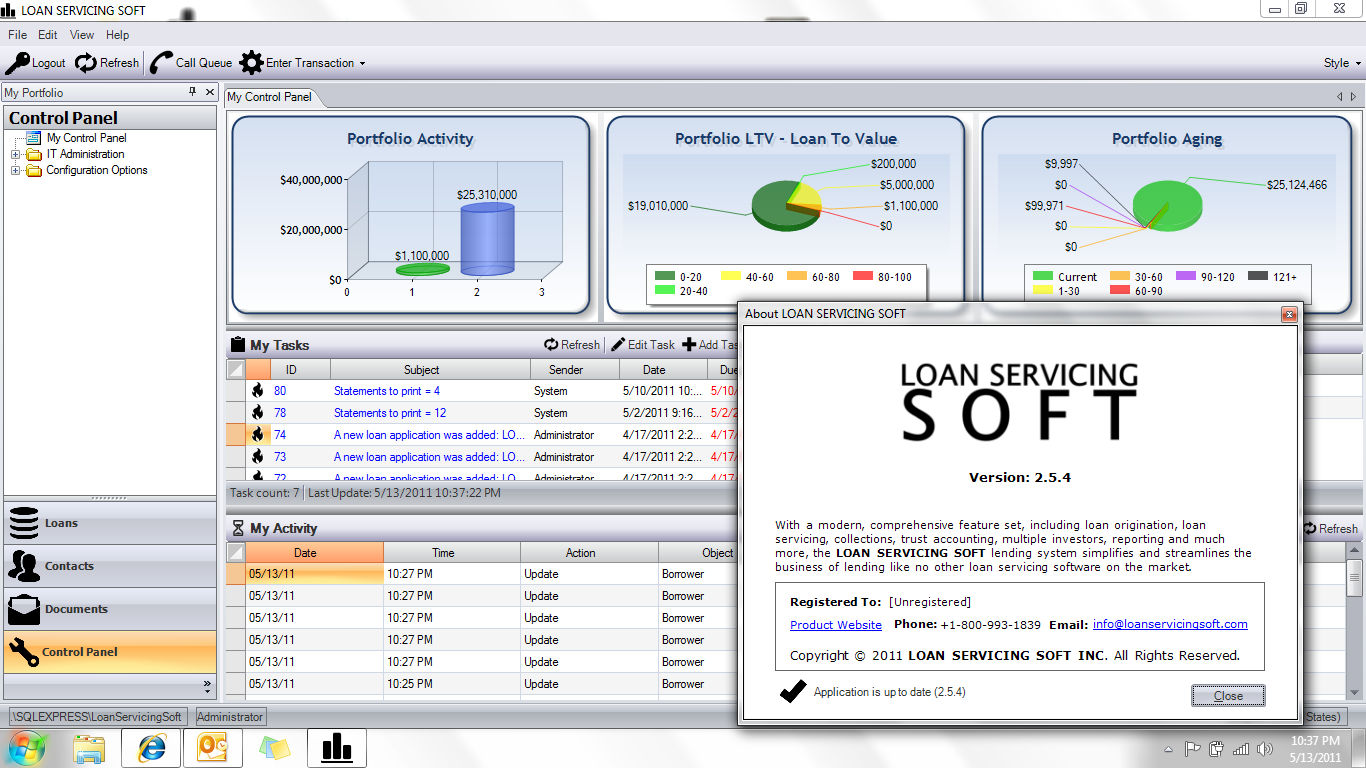Select My Control Panel in the tree

(87, 138)
